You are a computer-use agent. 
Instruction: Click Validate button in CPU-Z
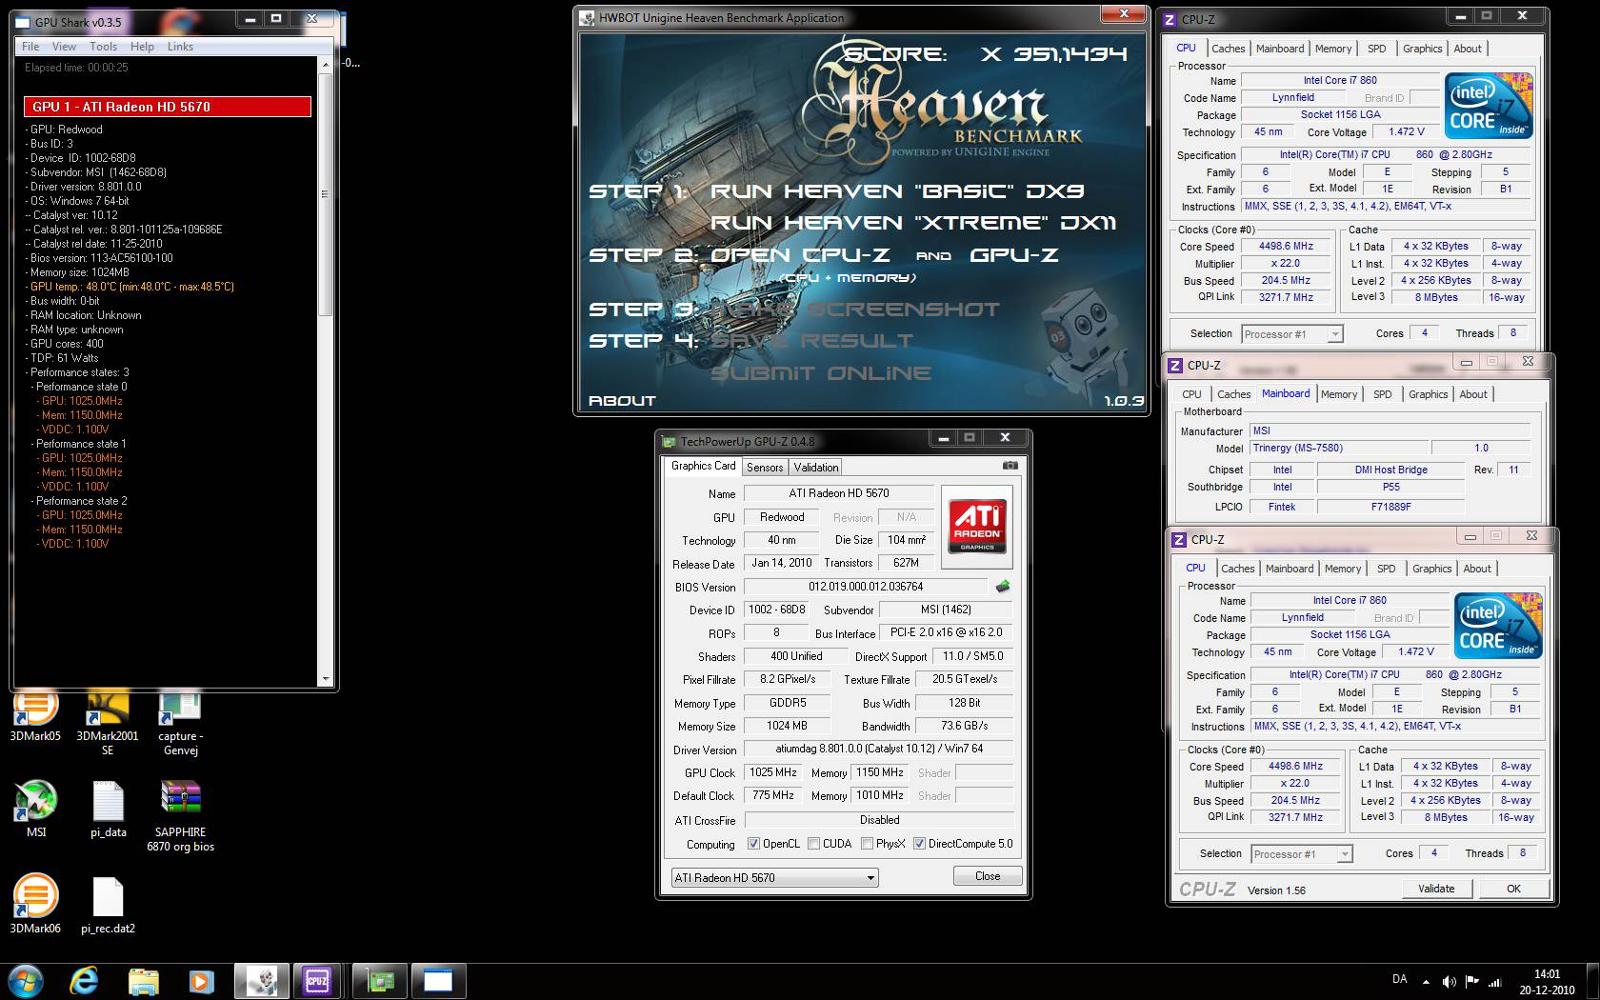coord(1436,888)
